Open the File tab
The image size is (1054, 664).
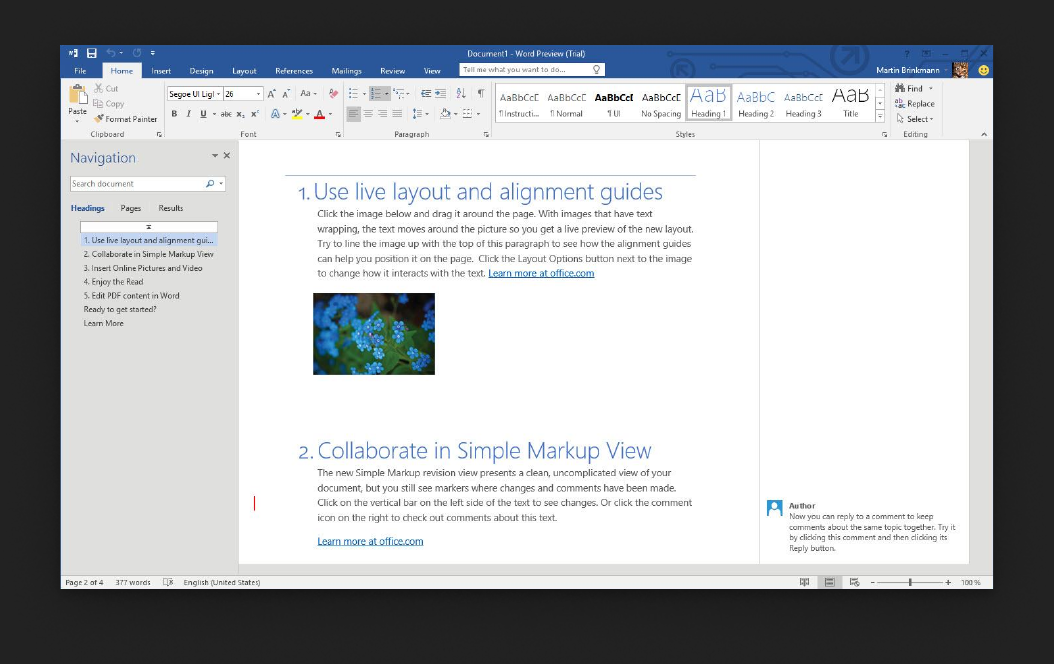click(80, 71)
